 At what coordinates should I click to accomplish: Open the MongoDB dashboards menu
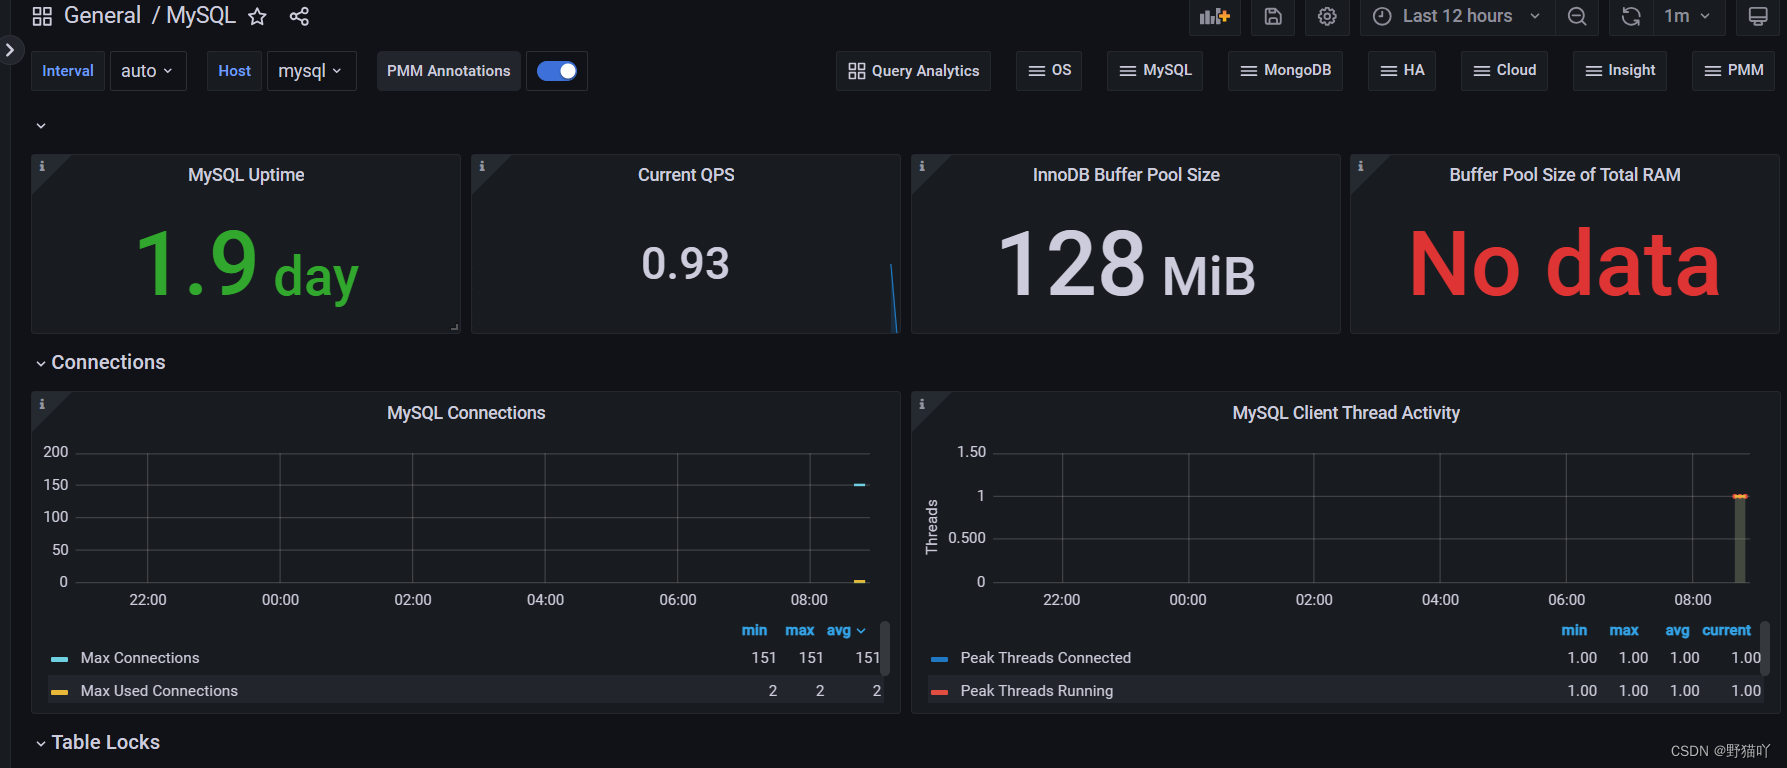1285,71
